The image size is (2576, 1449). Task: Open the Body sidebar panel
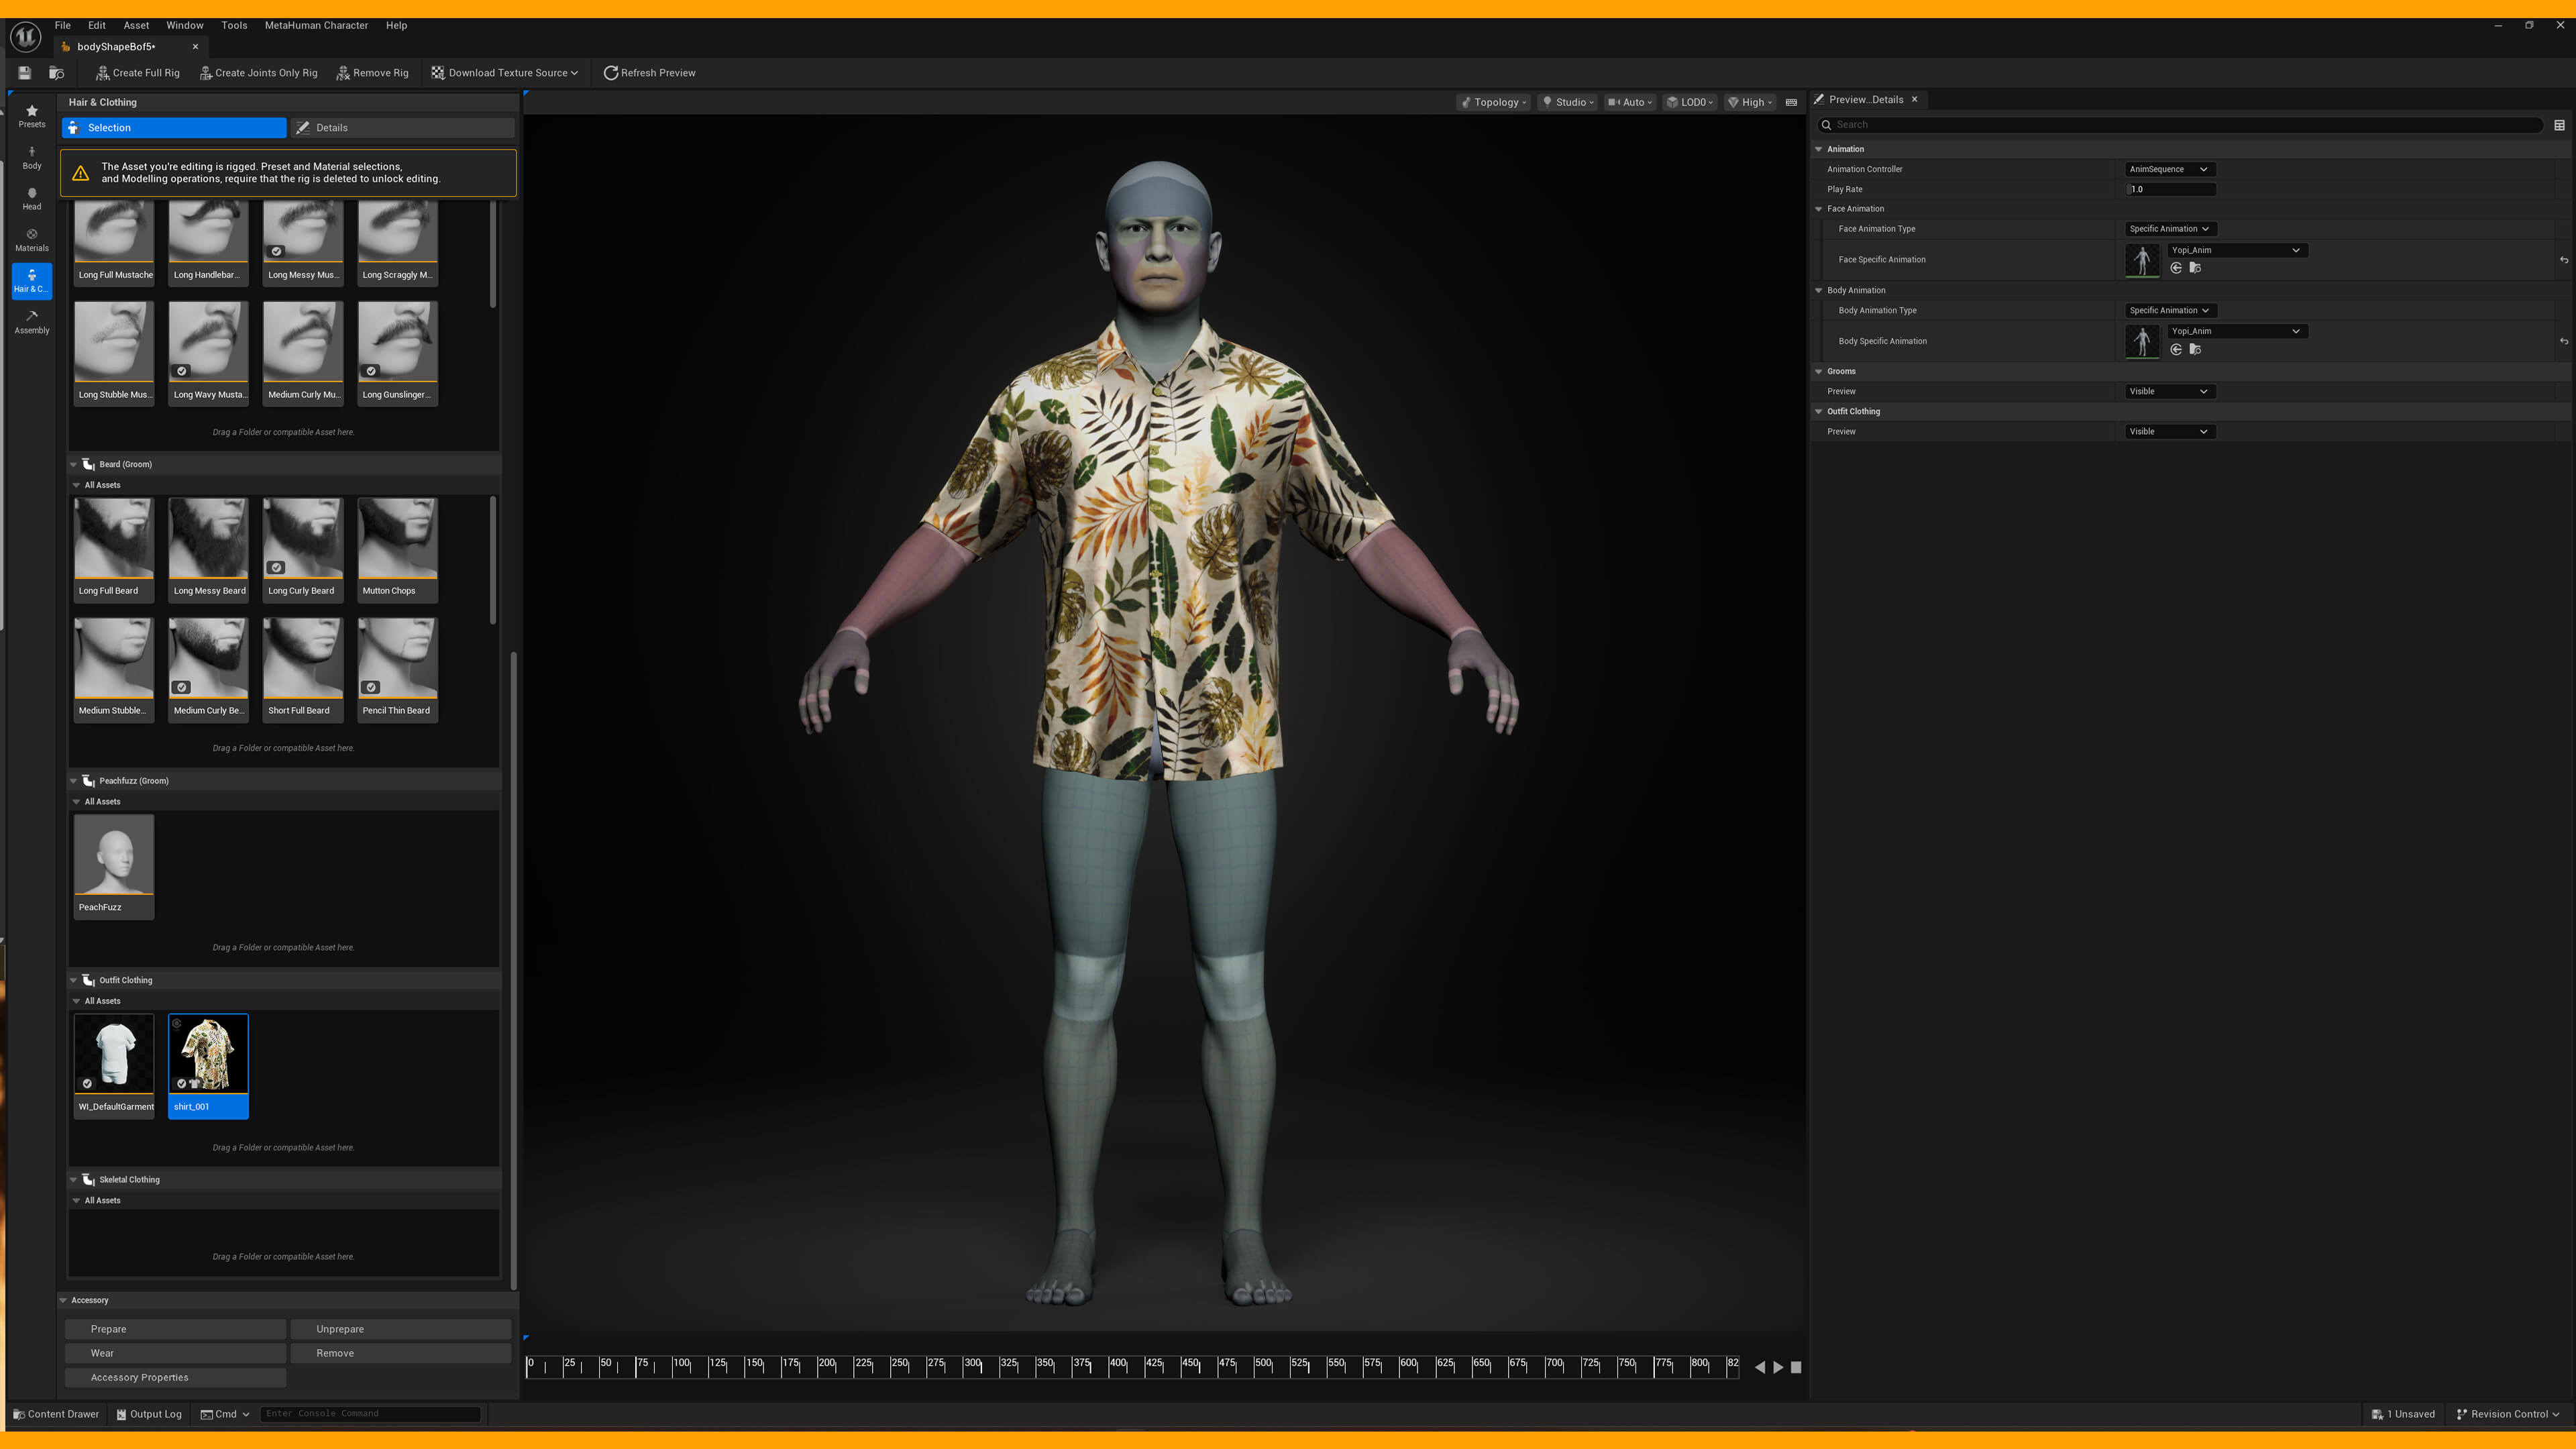pyautogui.click(x=32, y=157)
